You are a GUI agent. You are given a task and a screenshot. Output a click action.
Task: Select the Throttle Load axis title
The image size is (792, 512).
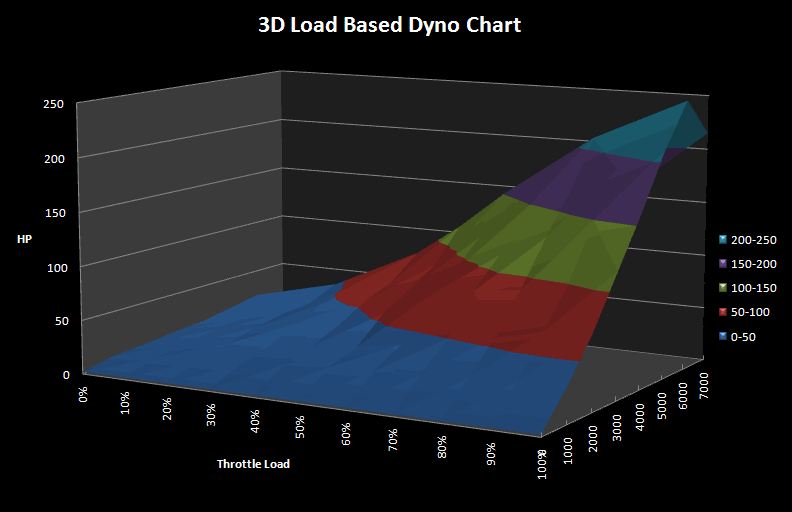253,464
